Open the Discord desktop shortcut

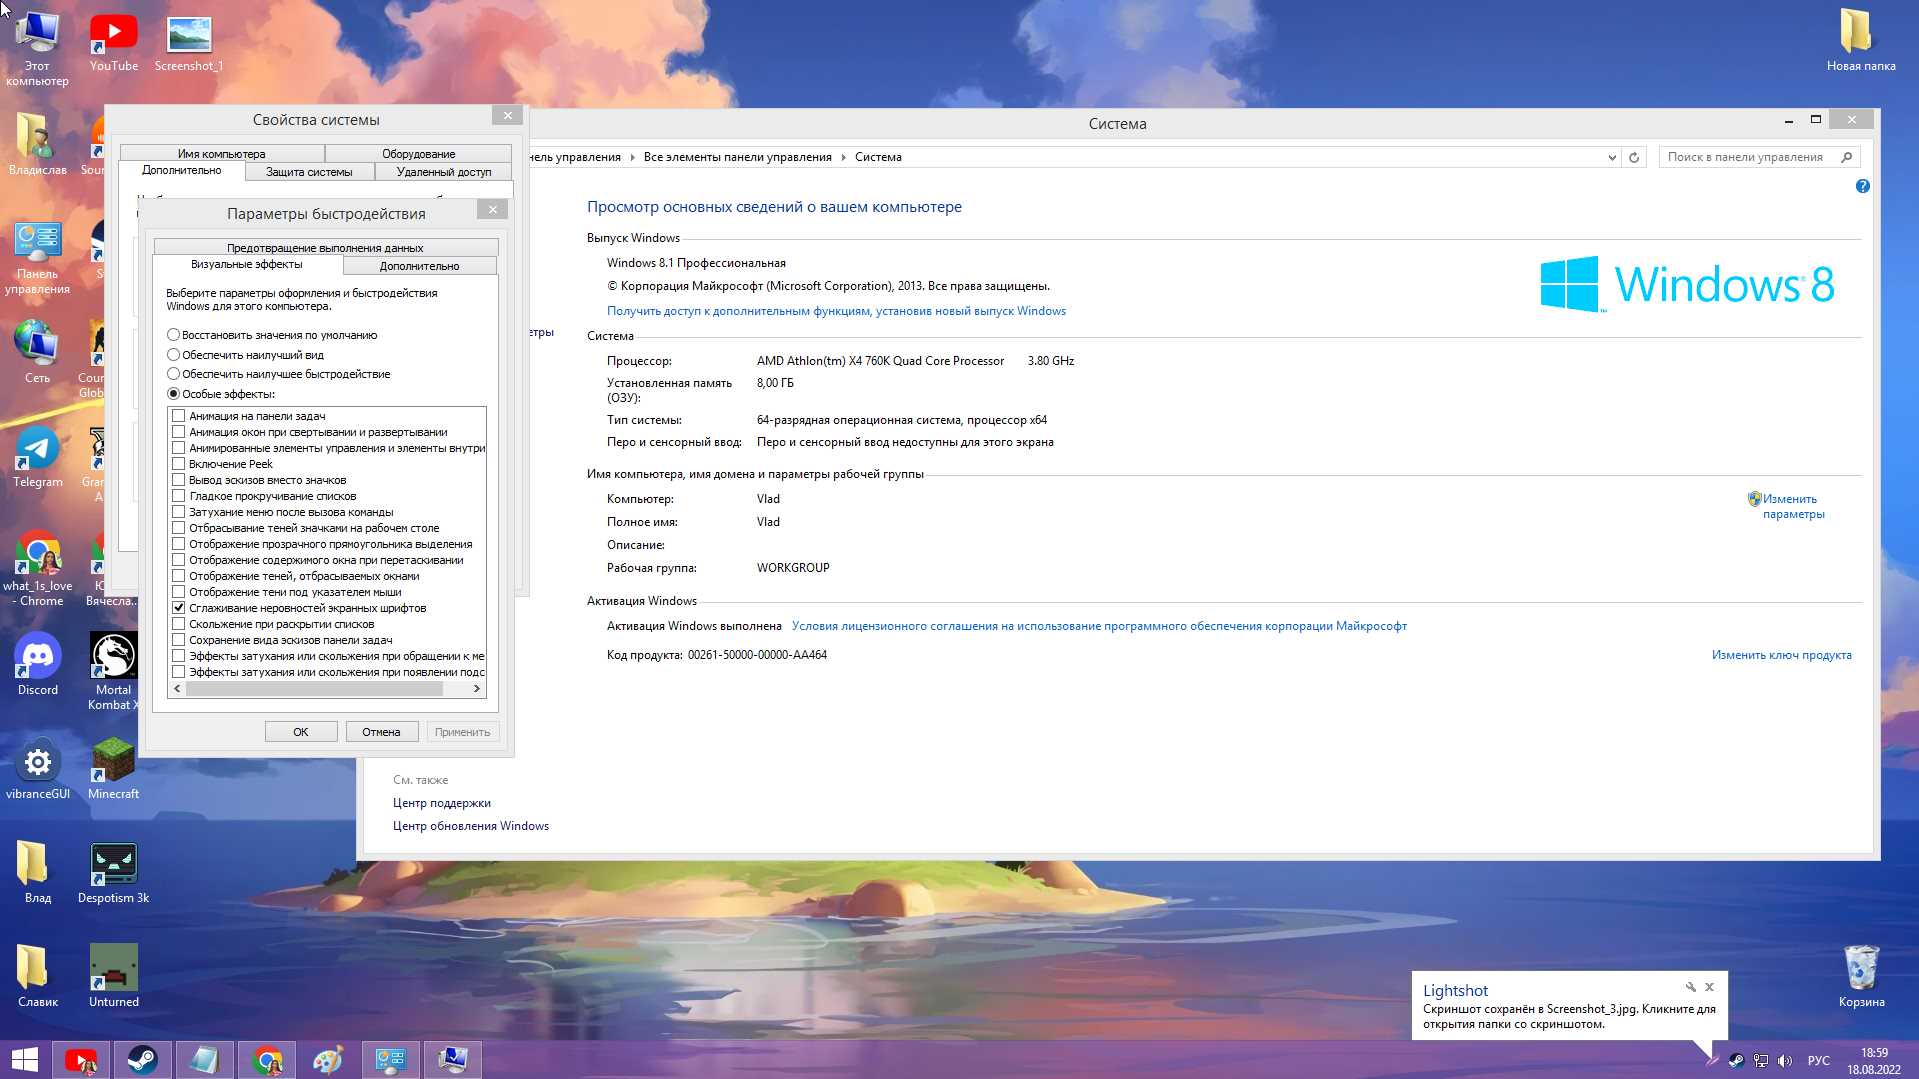click(x=38, y=665)
